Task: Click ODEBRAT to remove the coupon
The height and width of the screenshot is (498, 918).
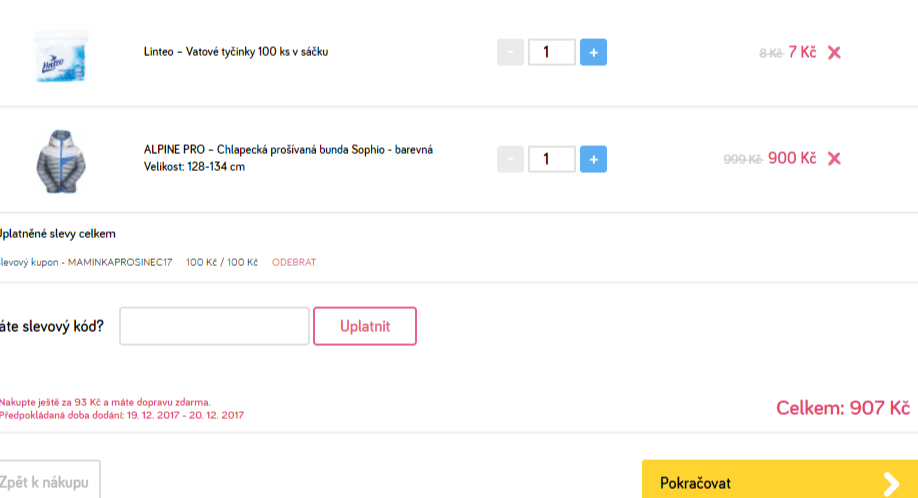Action: [x=294, y=262]
